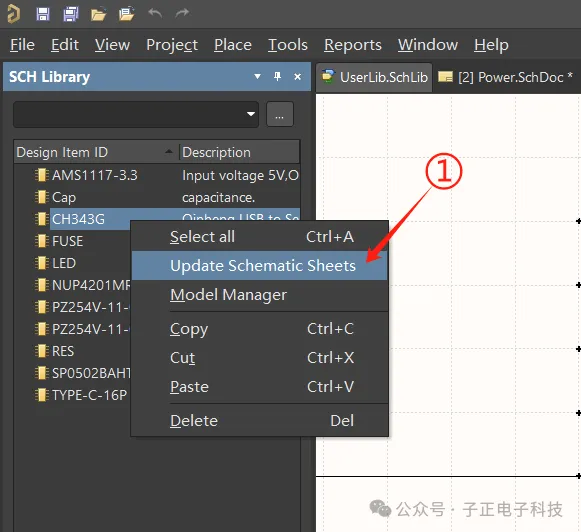Switch to the UserLib.SchLib tab
The image size is (581, 532).
click(374, 77)
